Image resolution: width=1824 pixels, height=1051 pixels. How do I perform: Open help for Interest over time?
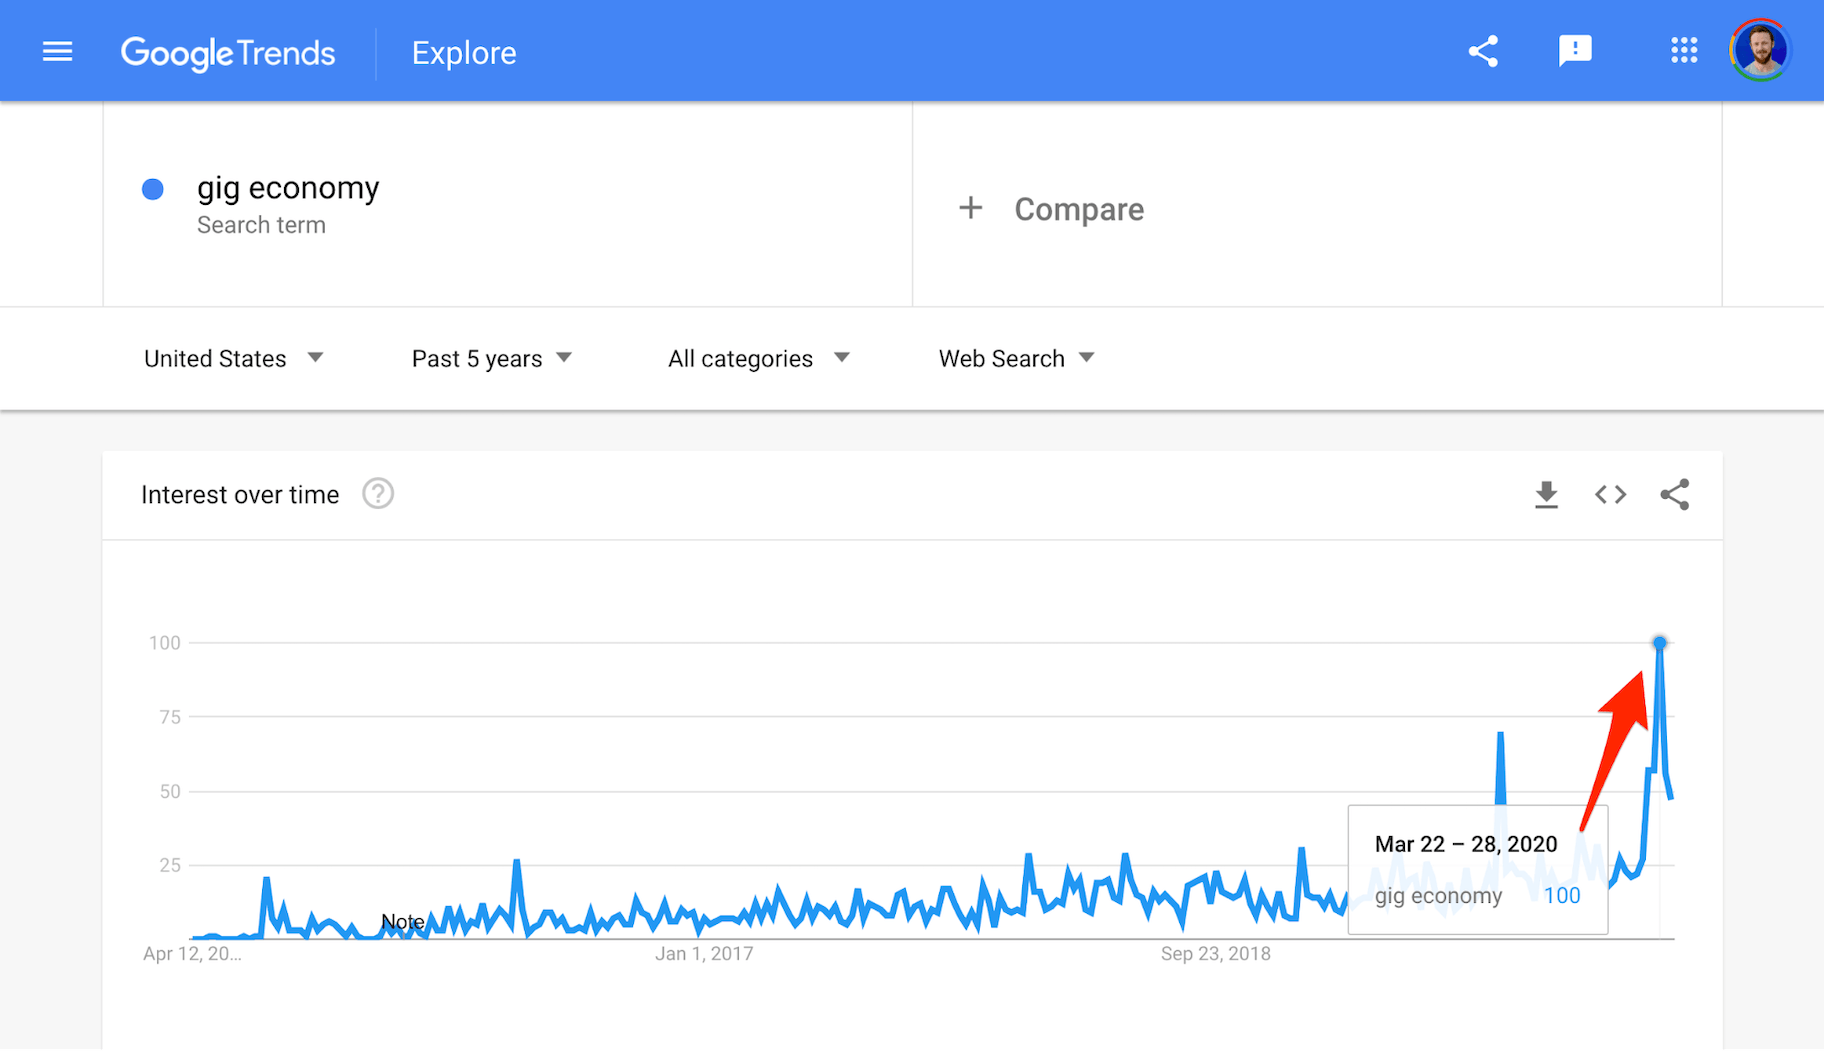pyautogui.click(x=378, y=494)
